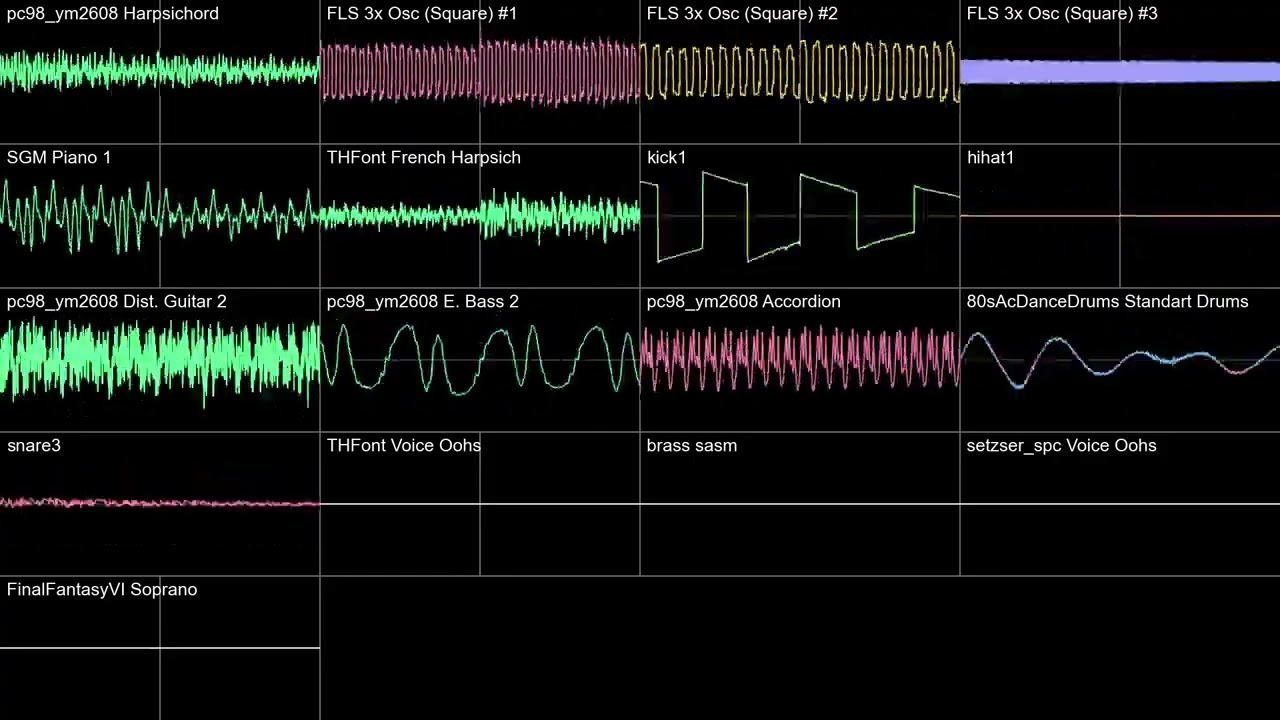
Task: Click the yellow Square #2 oscilloscope waveform
Action: point(800,72)
